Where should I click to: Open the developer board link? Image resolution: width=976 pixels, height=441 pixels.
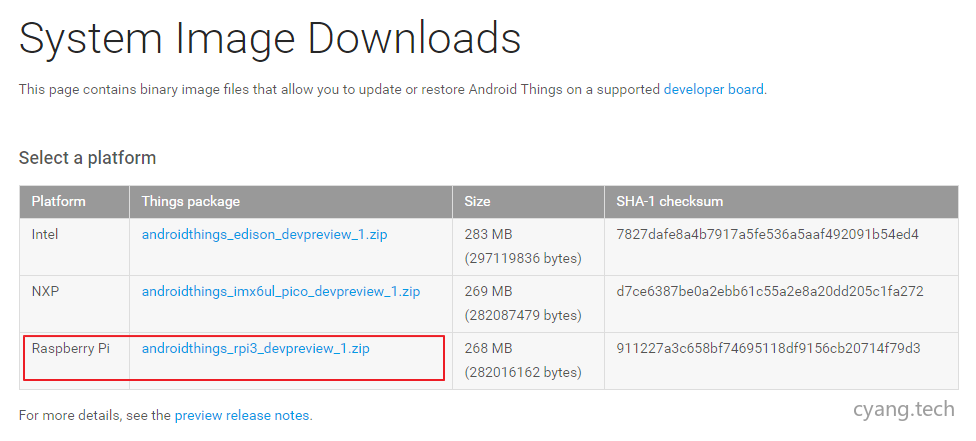point(713,89)
